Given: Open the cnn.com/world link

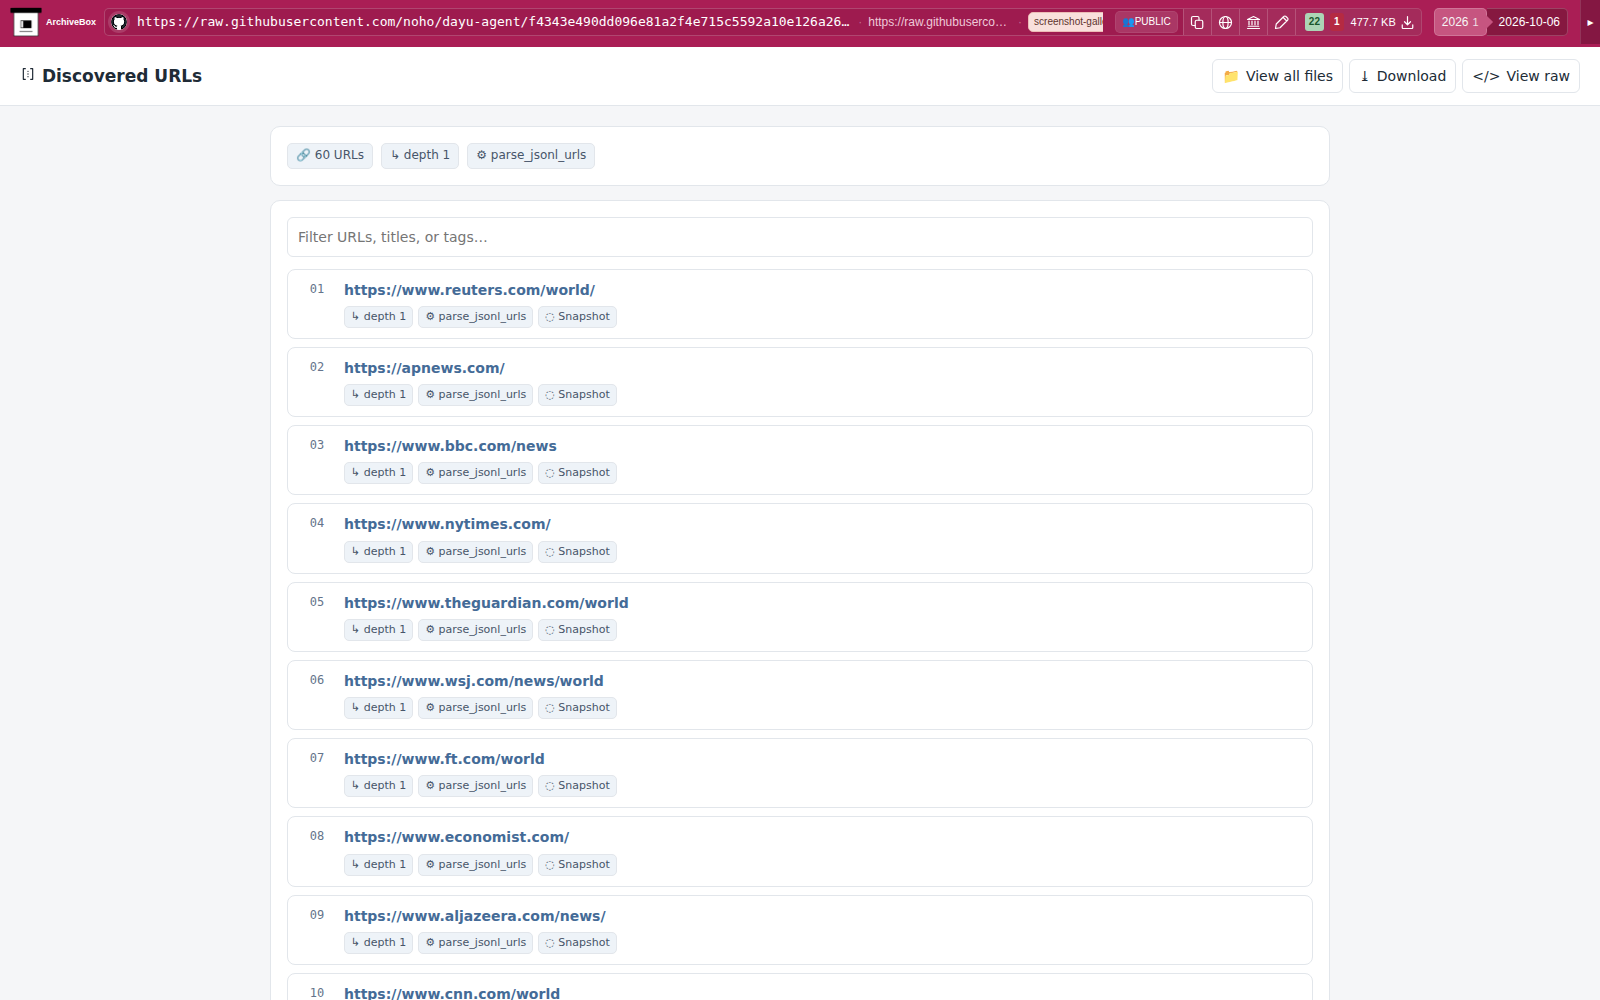Looking at the screenshot, I should click(x=452, y=993).
